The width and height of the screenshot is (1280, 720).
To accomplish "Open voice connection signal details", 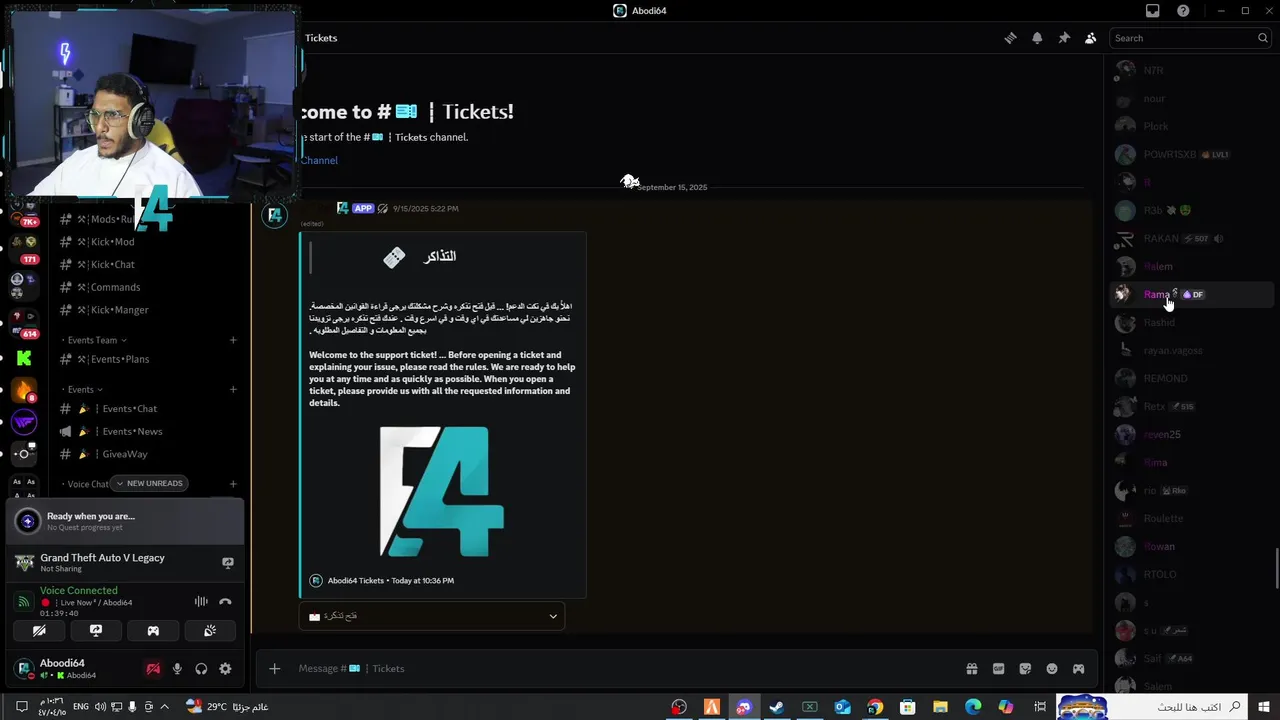I will point(24,601).
